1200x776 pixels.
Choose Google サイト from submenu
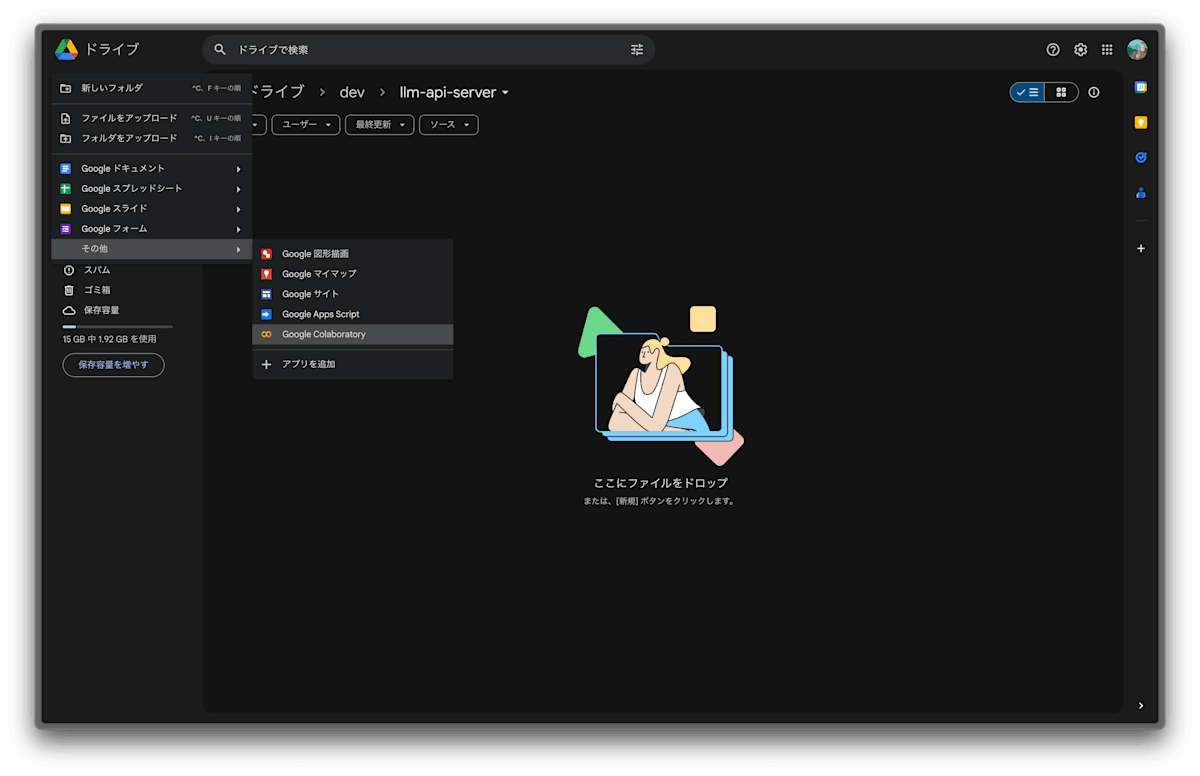point(353,294)
